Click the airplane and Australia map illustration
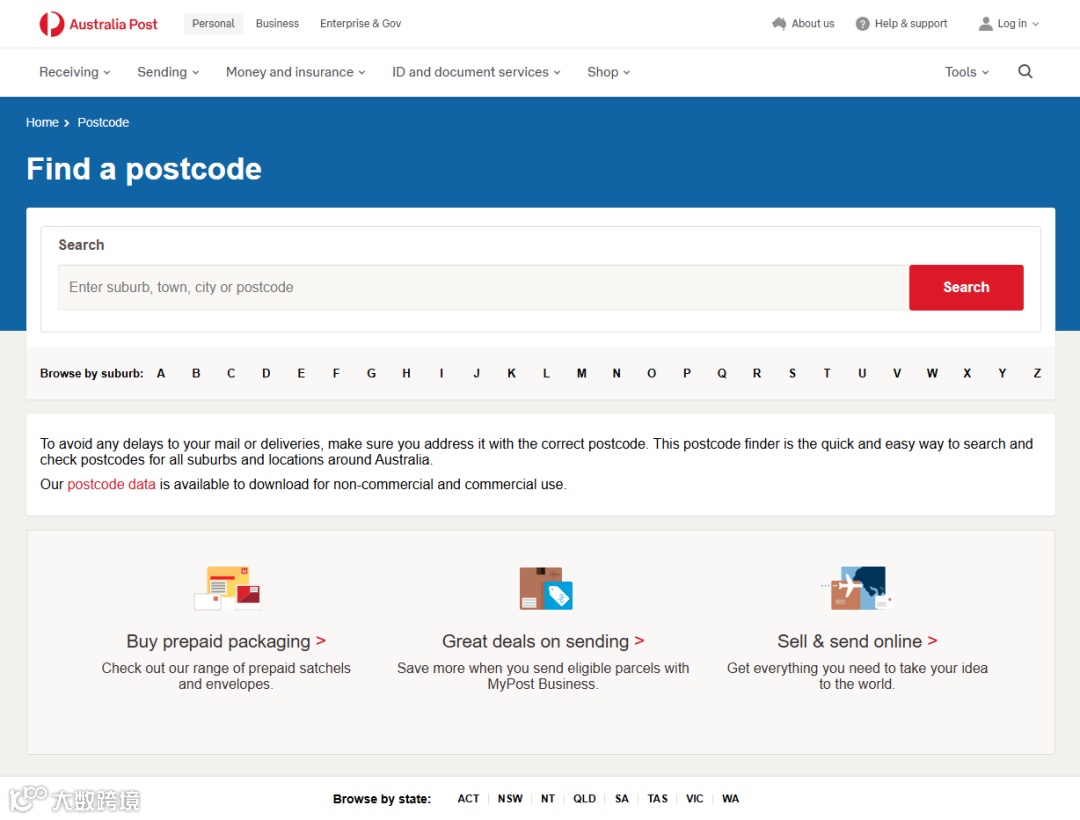The height and width of the screenshot is (820, 1080). pyautogui.click(x=856, y=589)
